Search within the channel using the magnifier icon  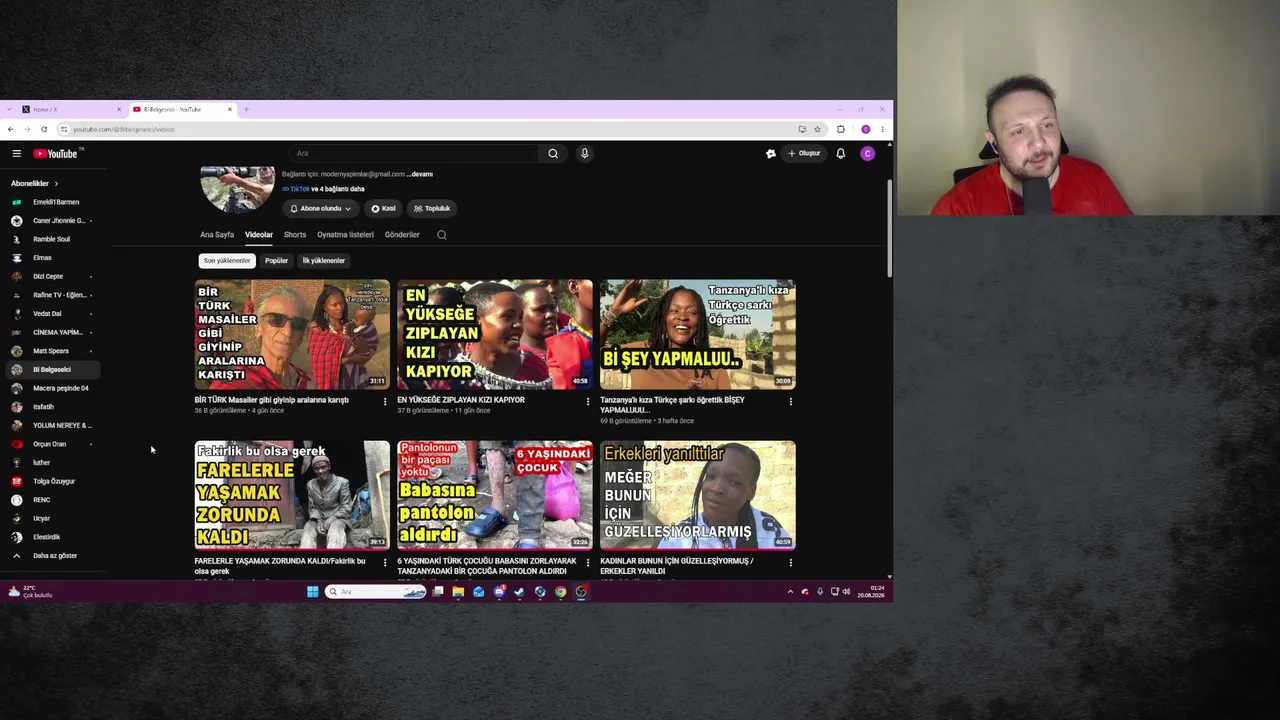pos(442,235)
